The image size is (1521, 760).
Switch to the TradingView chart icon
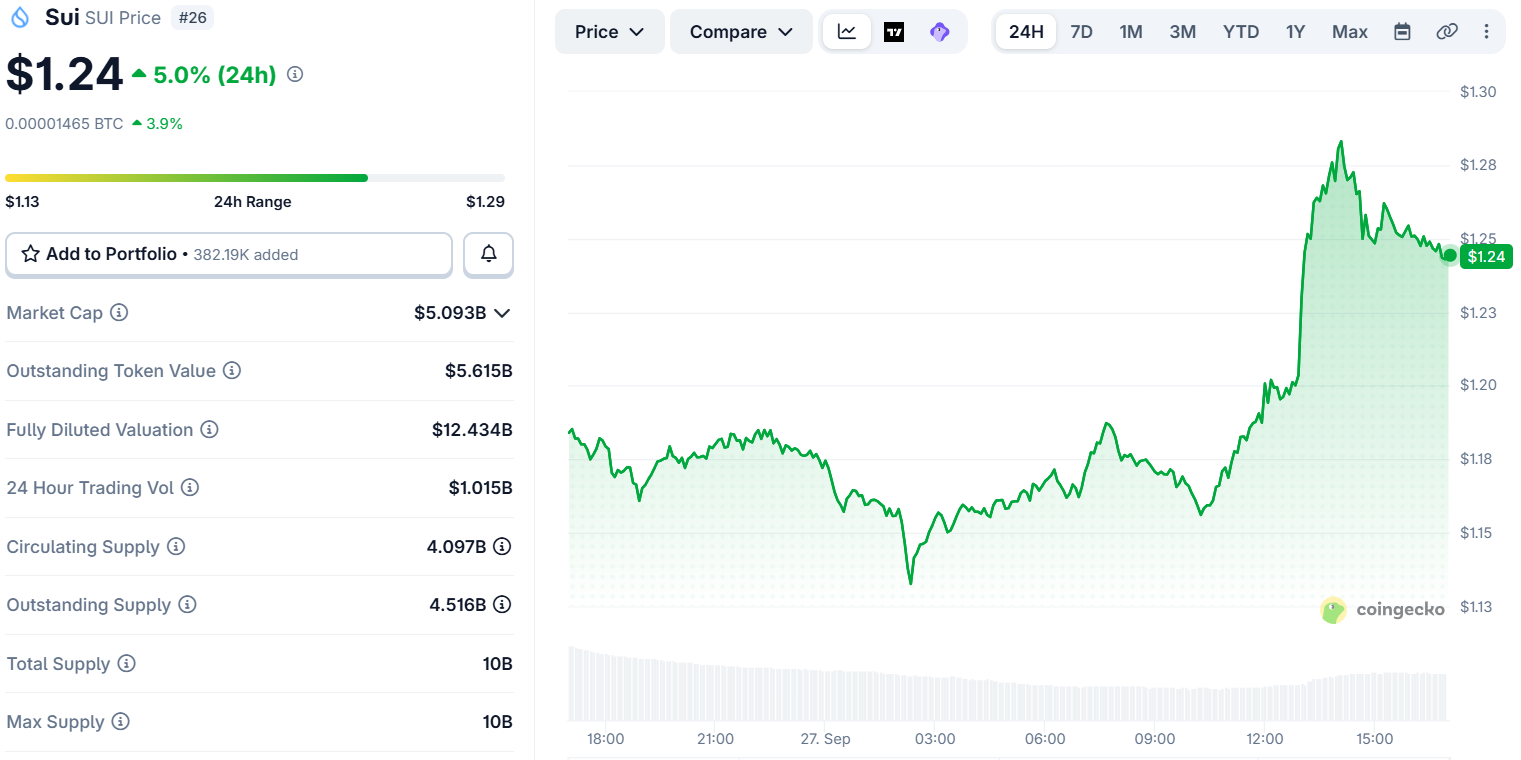(894, 32)
